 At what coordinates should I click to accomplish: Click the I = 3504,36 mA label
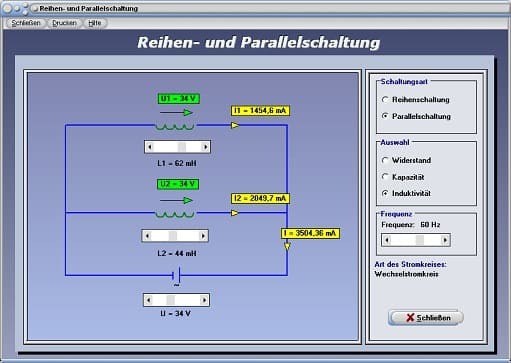pyautogui.click(x=310, y=233)
